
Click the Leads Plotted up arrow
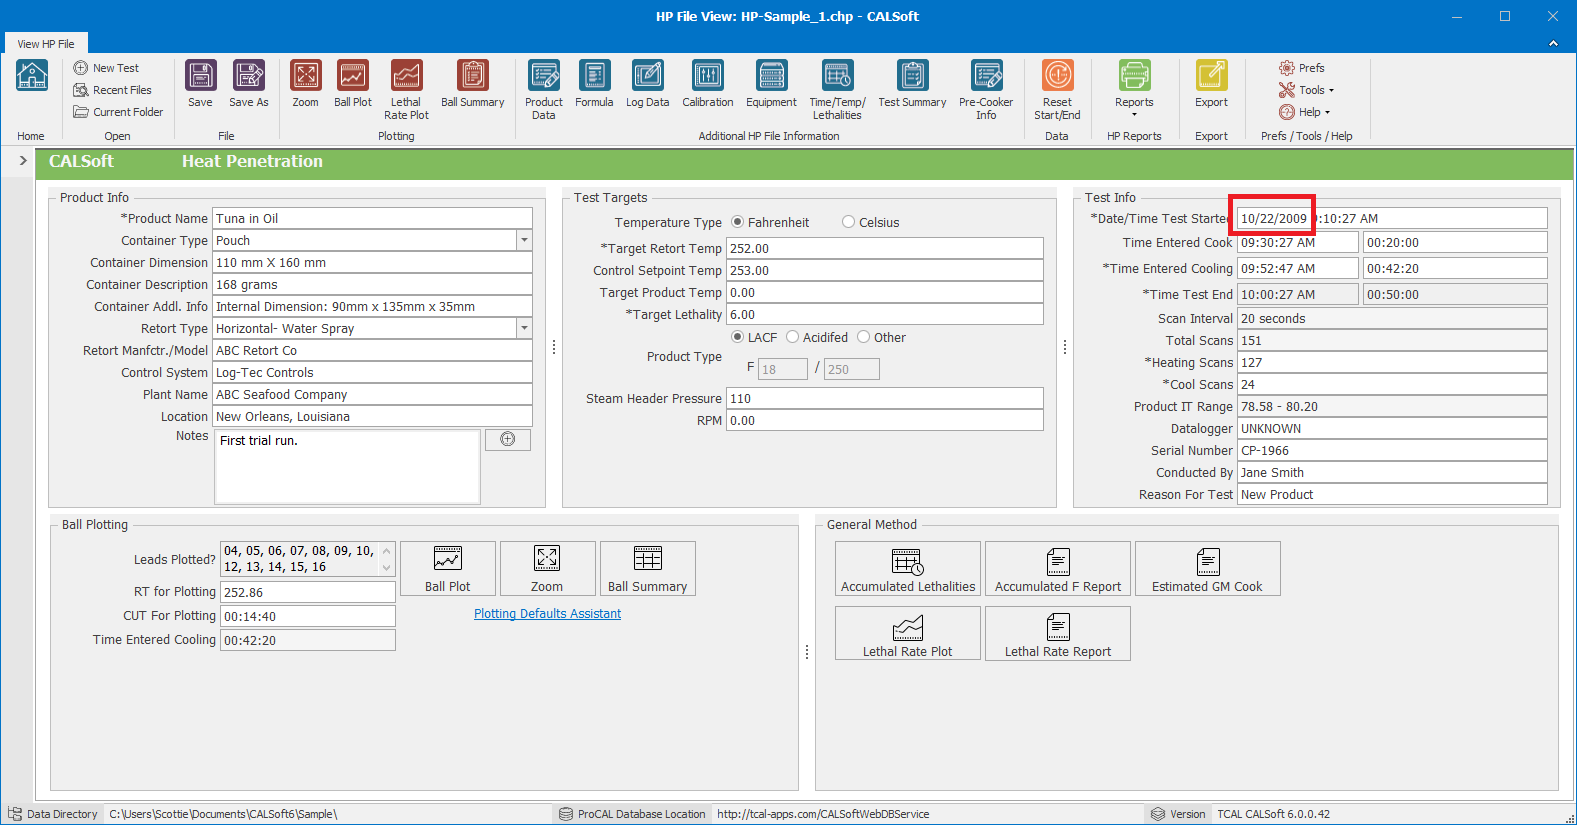(x=387, y=551)
